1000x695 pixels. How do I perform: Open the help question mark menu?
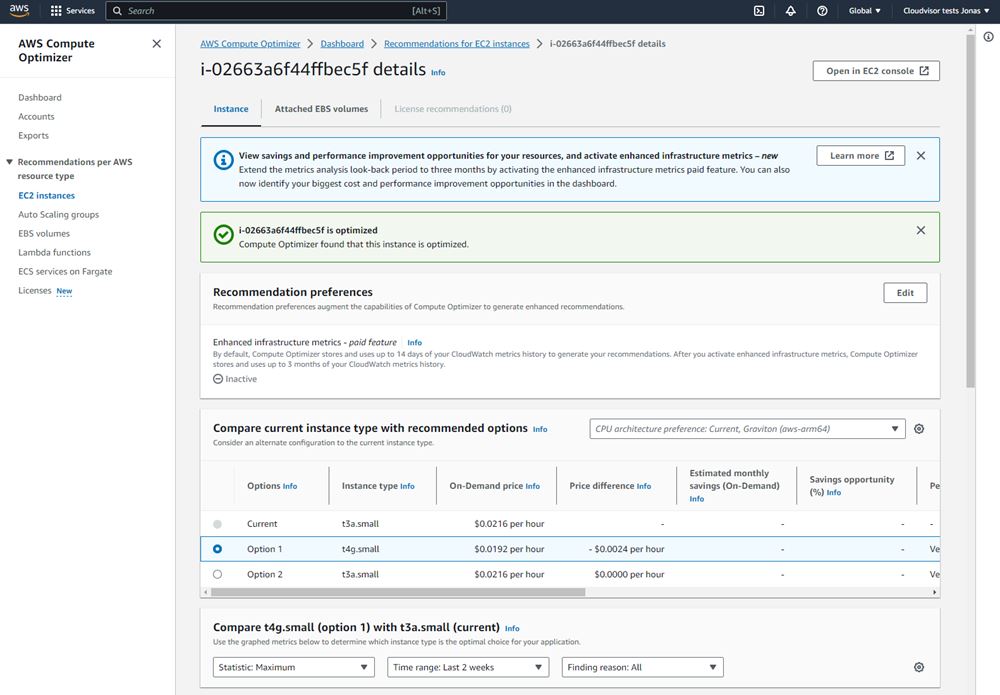click(822, 11)
